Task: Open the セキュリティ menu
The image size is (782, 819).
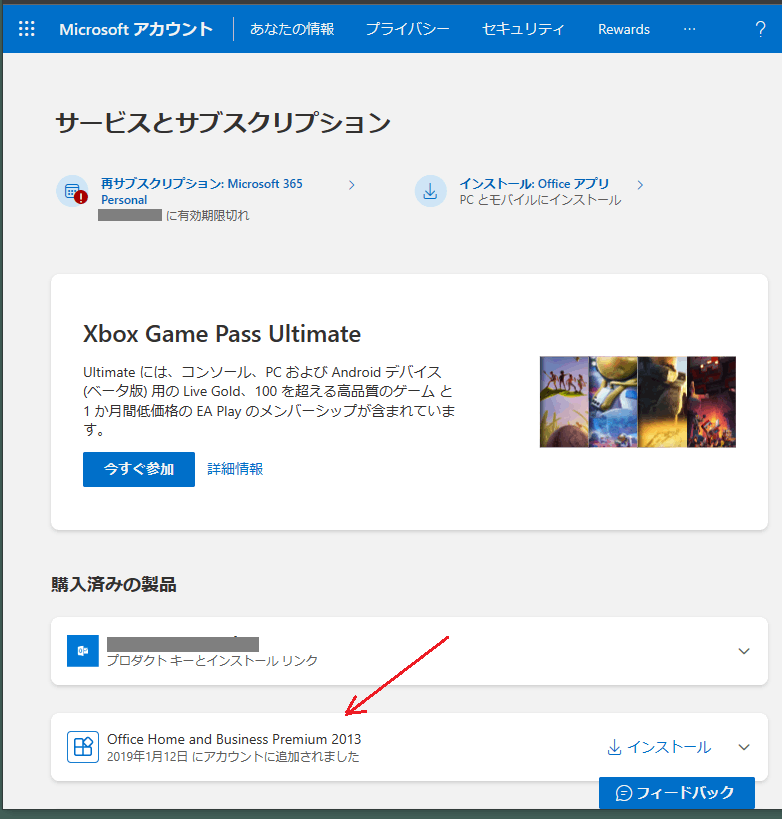Action: click(523, 29)
